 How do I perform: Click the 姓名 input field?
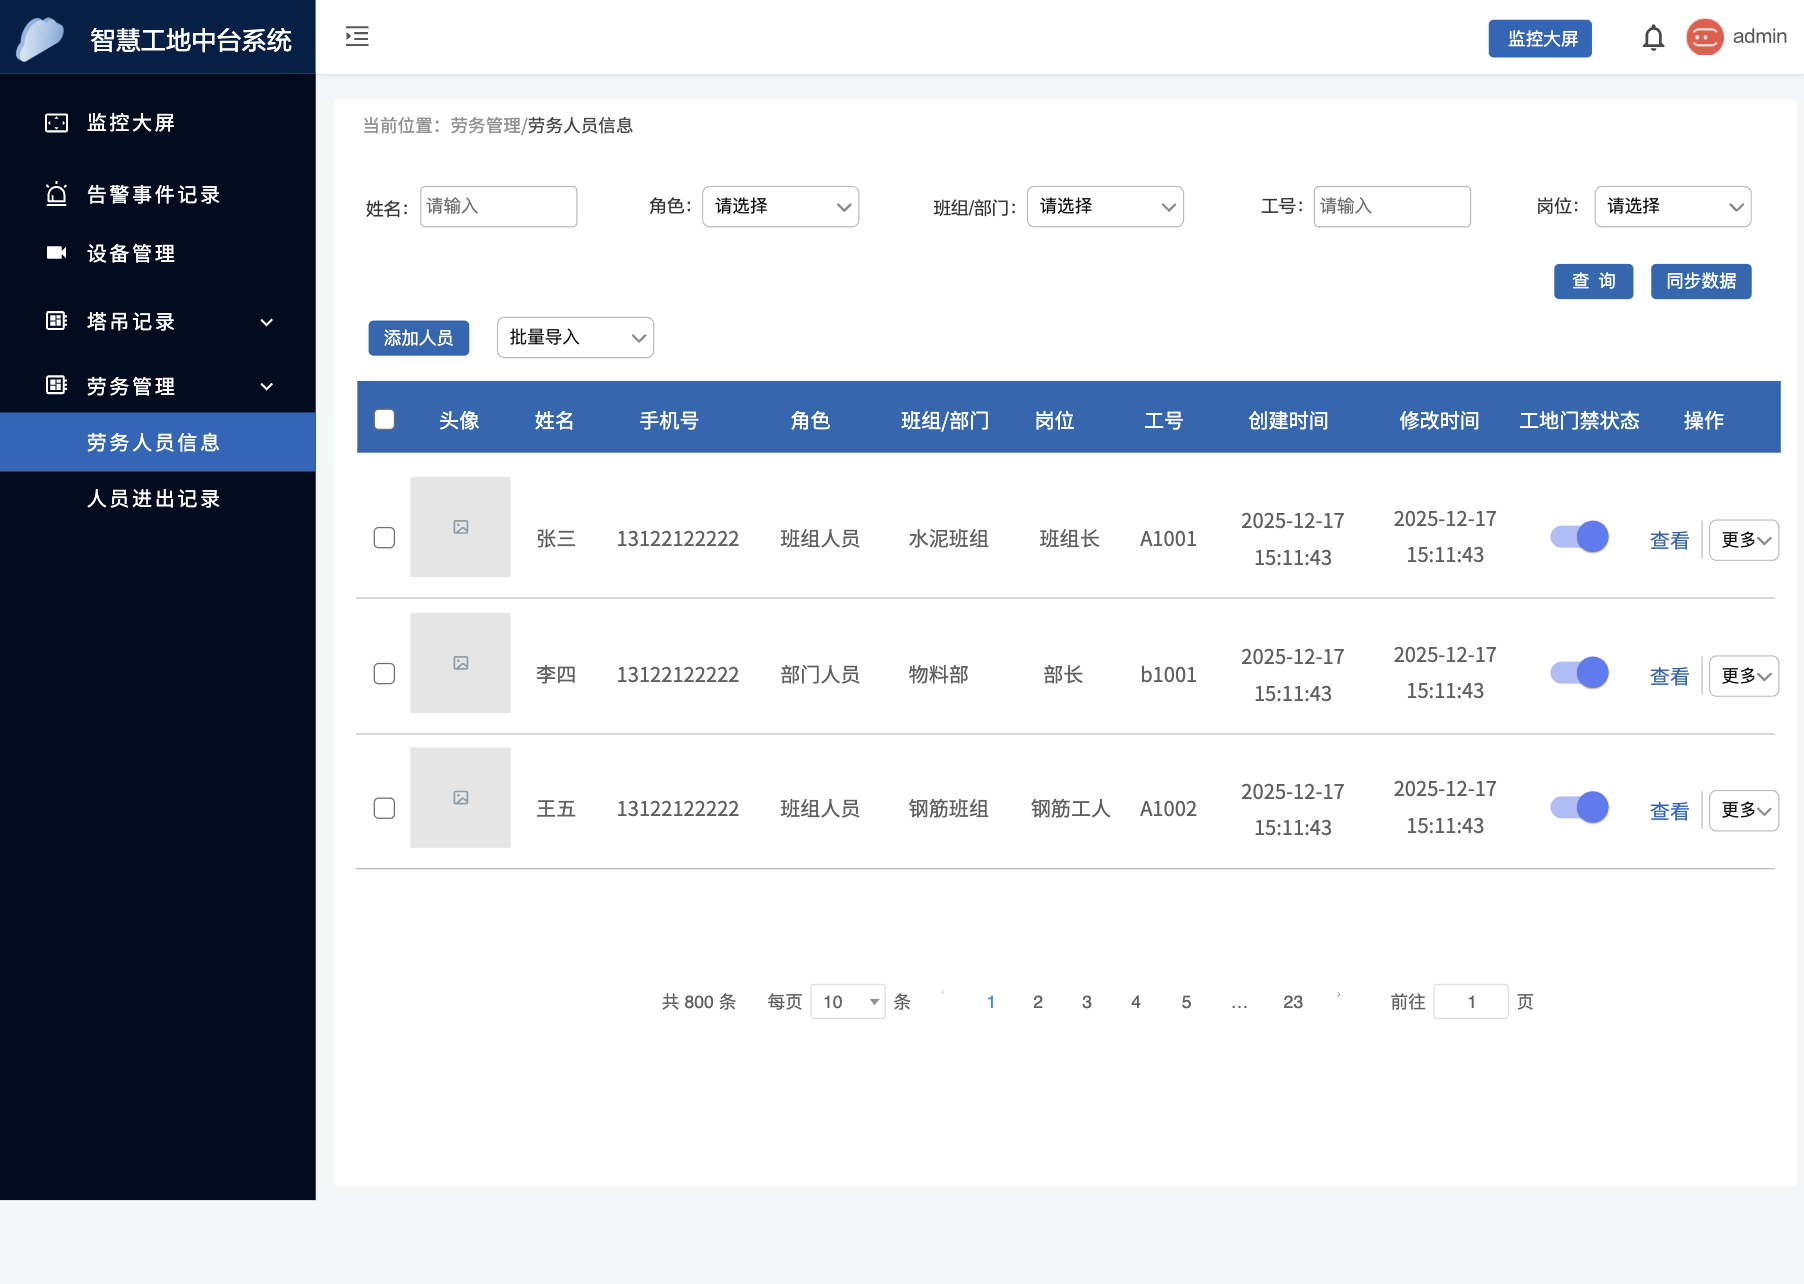click(x=498, y=207)
